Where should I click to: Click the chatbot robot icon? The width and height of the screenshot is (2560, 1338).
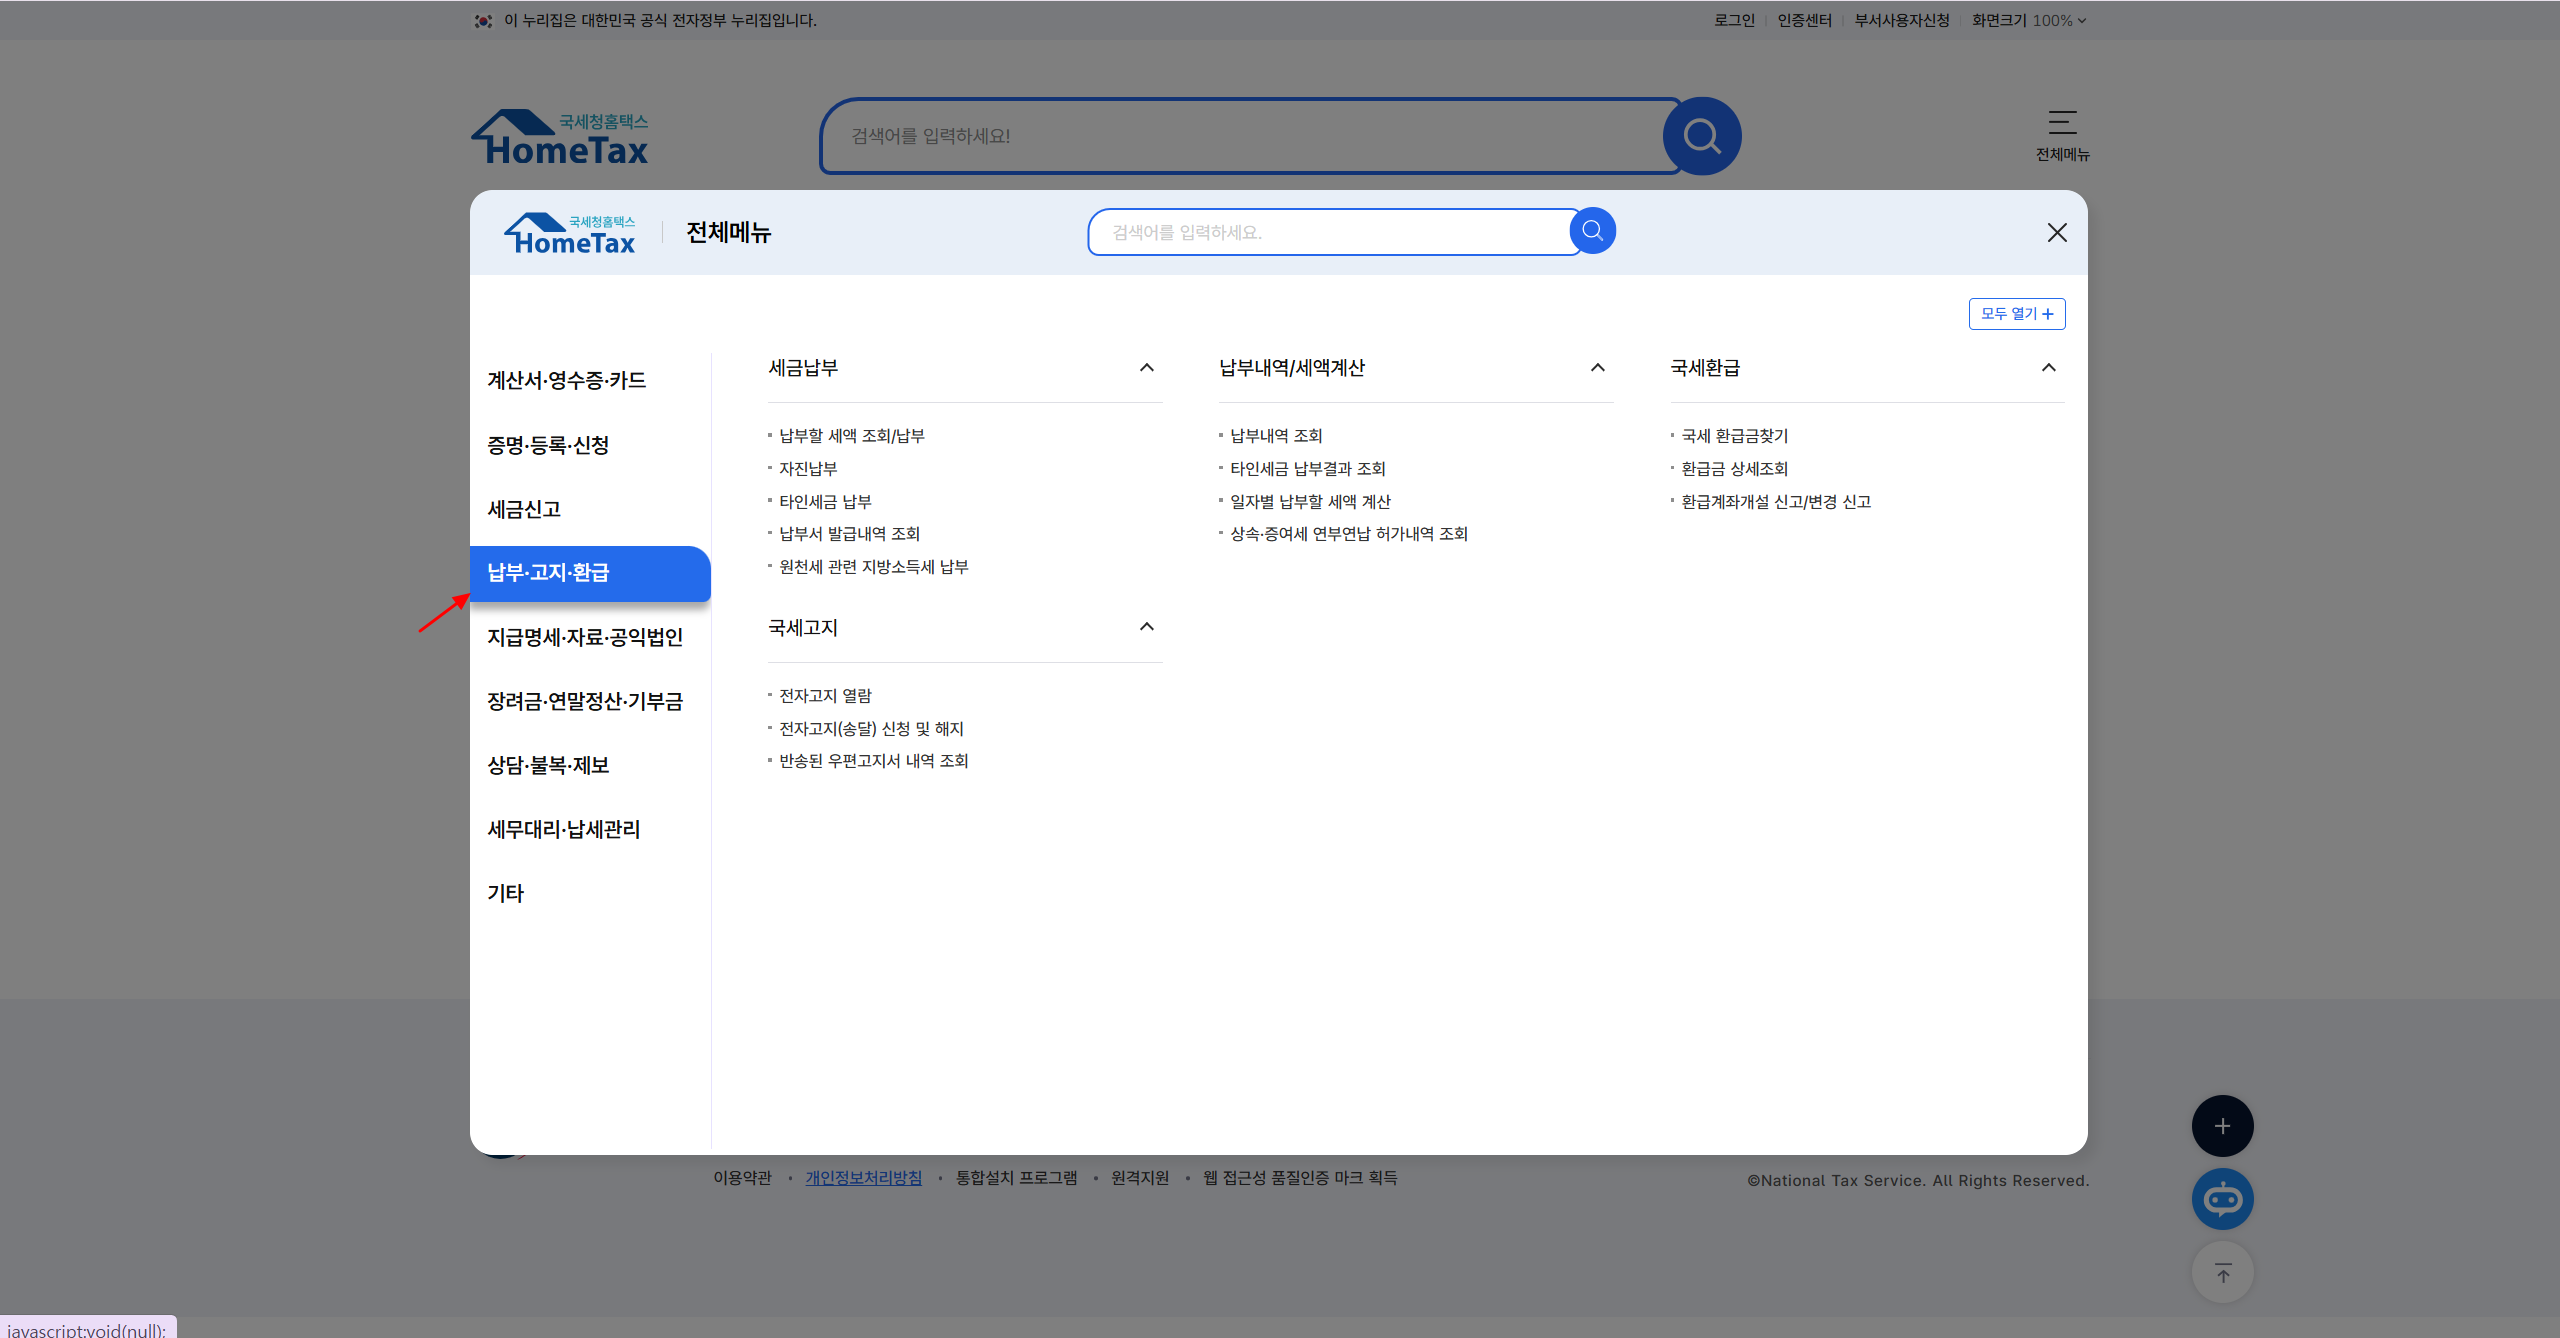point(2222,1199)
